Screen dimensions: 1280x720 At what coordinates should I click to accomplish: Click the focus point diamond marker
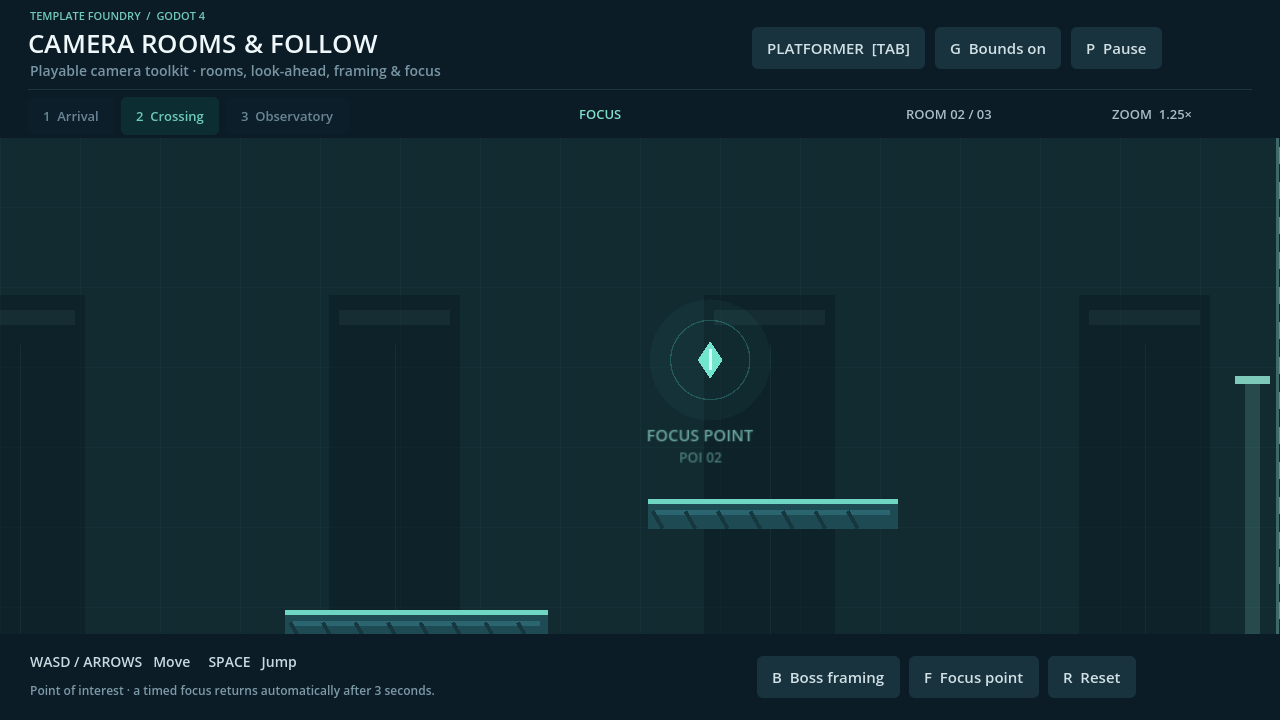710,360
